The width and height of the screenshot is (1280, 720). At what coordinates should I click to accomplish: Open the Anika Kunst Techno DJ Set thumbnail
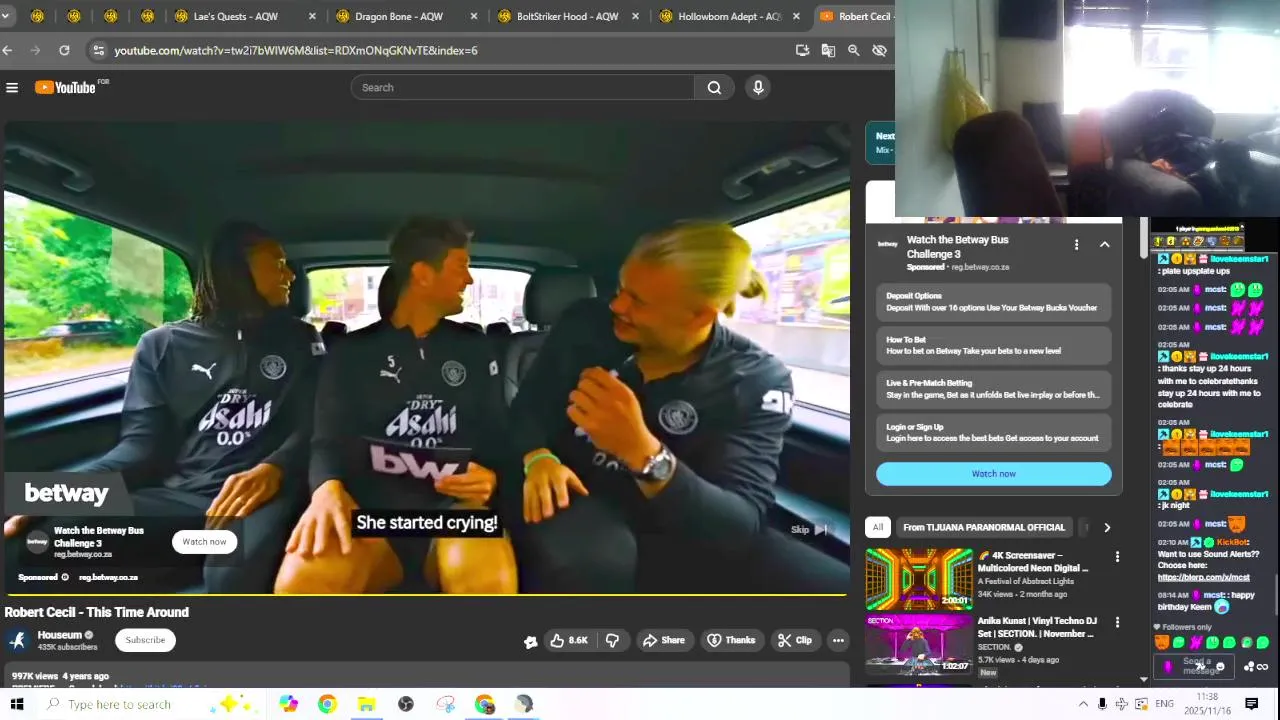click(x=919, y=643)
